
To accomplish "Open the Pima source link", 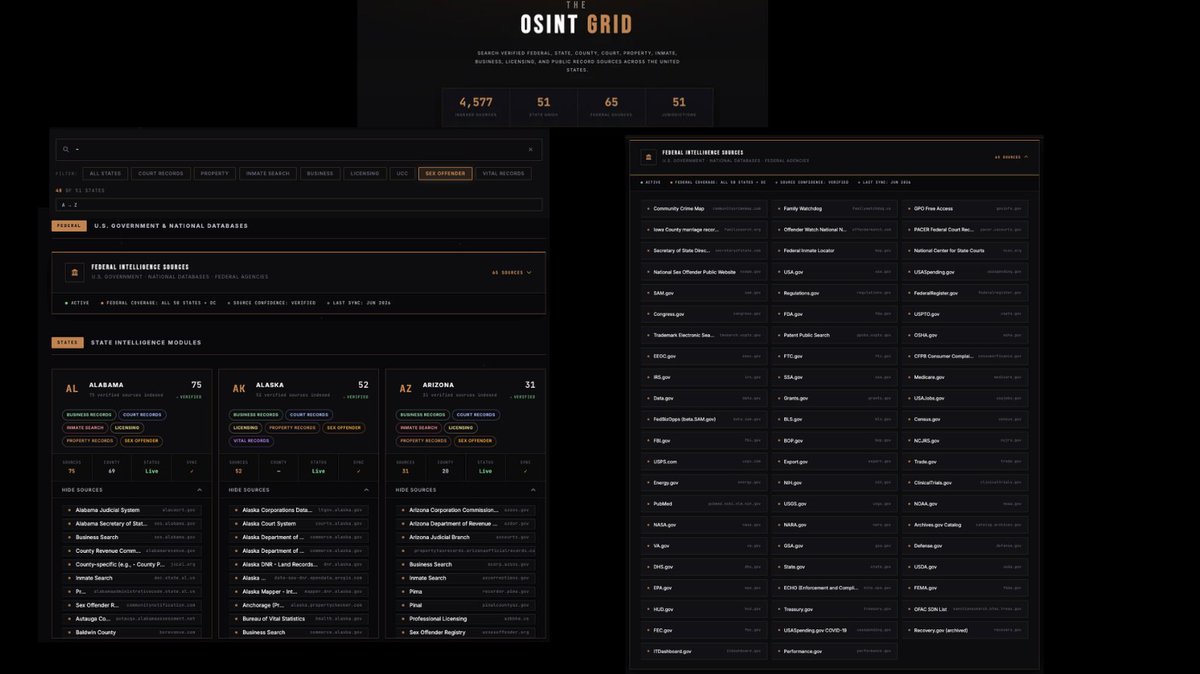I will [x=466, y=591].
